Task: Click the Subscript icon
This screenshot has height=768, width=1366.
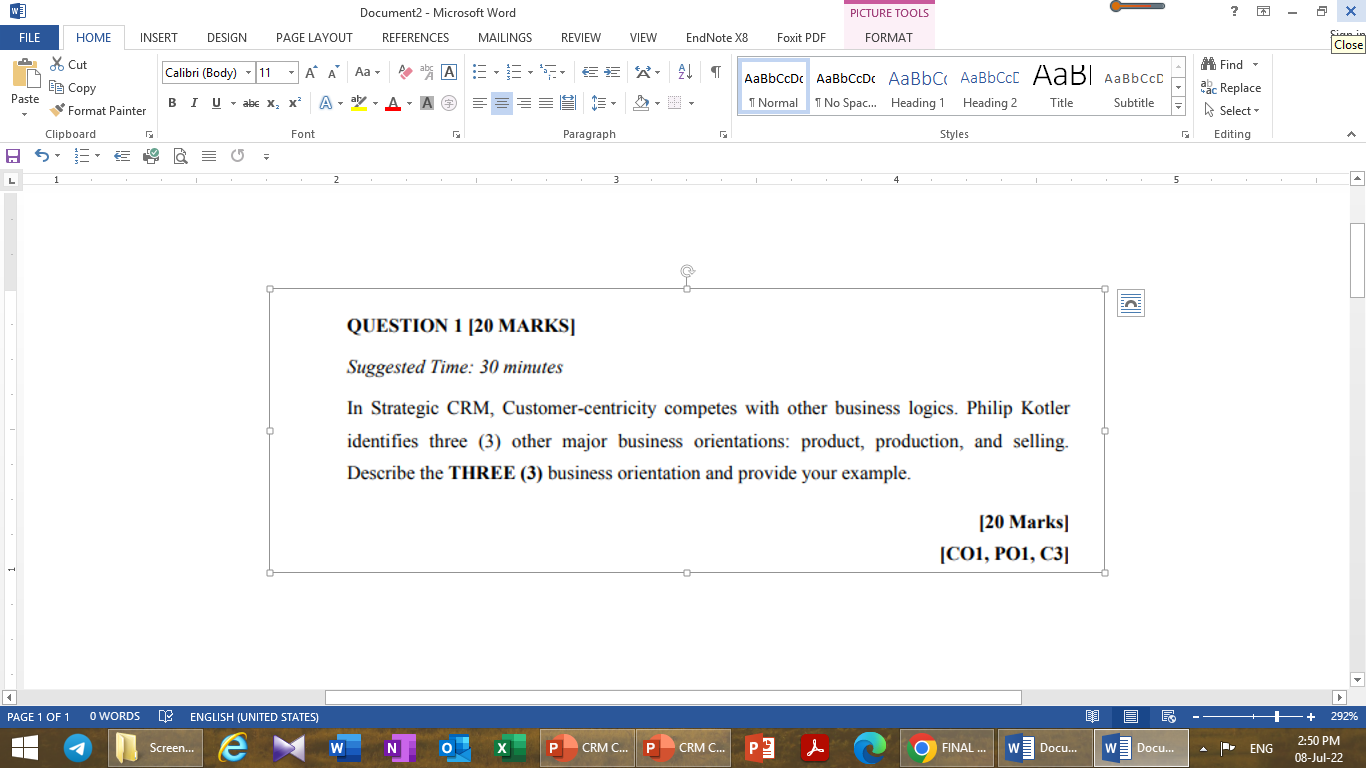Action: [x=272, y=103]
